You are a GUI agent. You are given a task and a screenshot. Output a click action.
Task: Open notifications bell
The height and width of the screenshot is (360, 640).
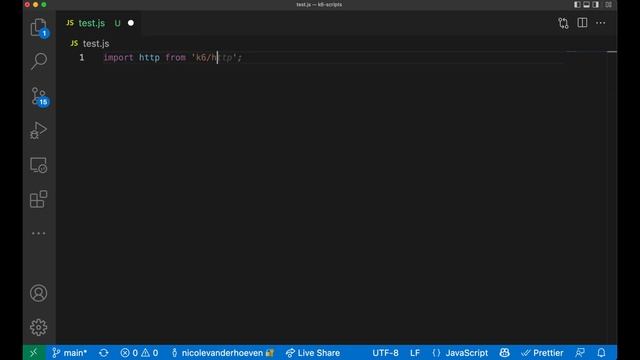tap(601, 353)
